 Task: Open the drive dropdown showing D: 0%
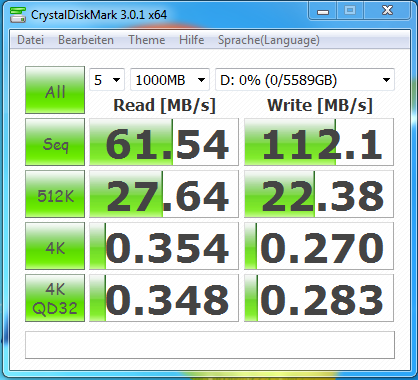pos(305,80)
